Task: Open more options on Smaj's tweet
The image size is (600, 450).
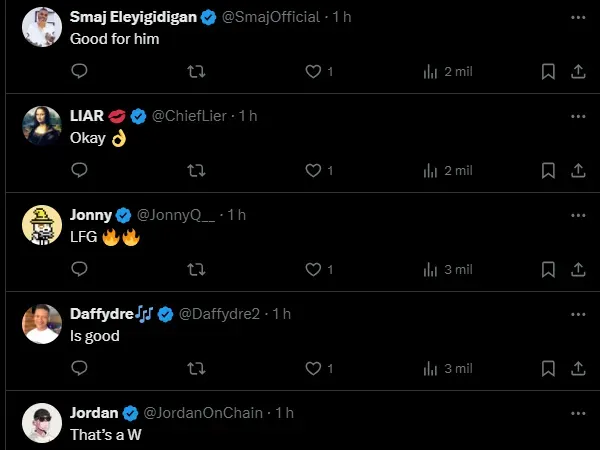Action: click(x=577, y=17)
